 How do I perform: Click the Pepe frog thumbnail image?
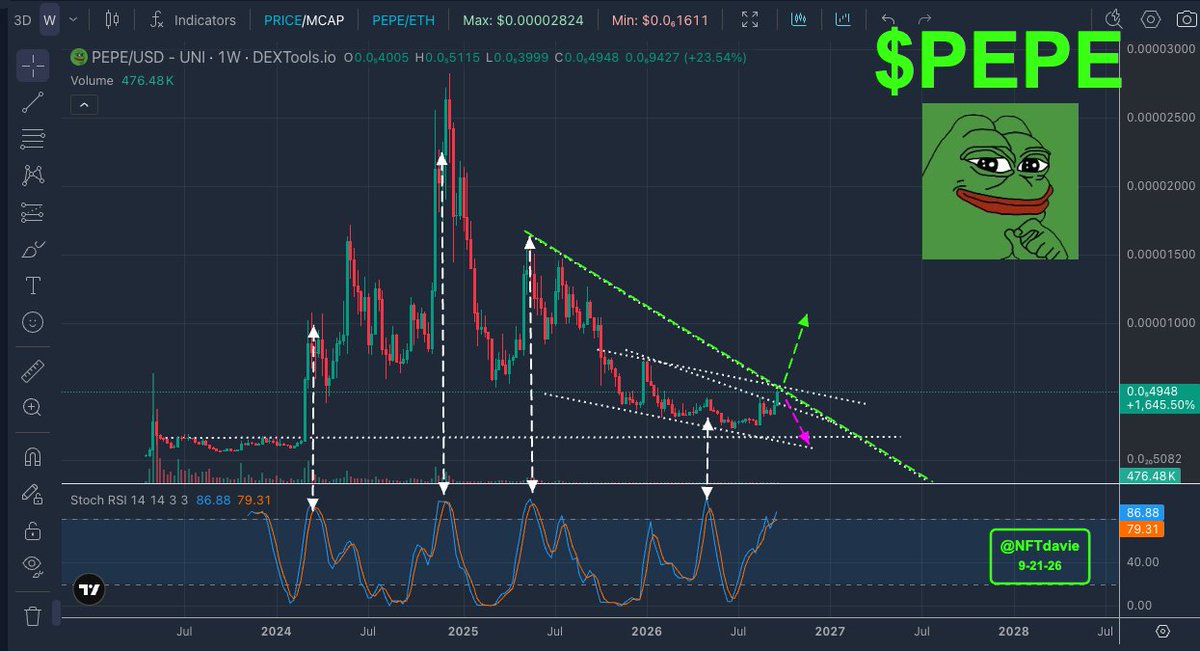(x=1000, y=181)
